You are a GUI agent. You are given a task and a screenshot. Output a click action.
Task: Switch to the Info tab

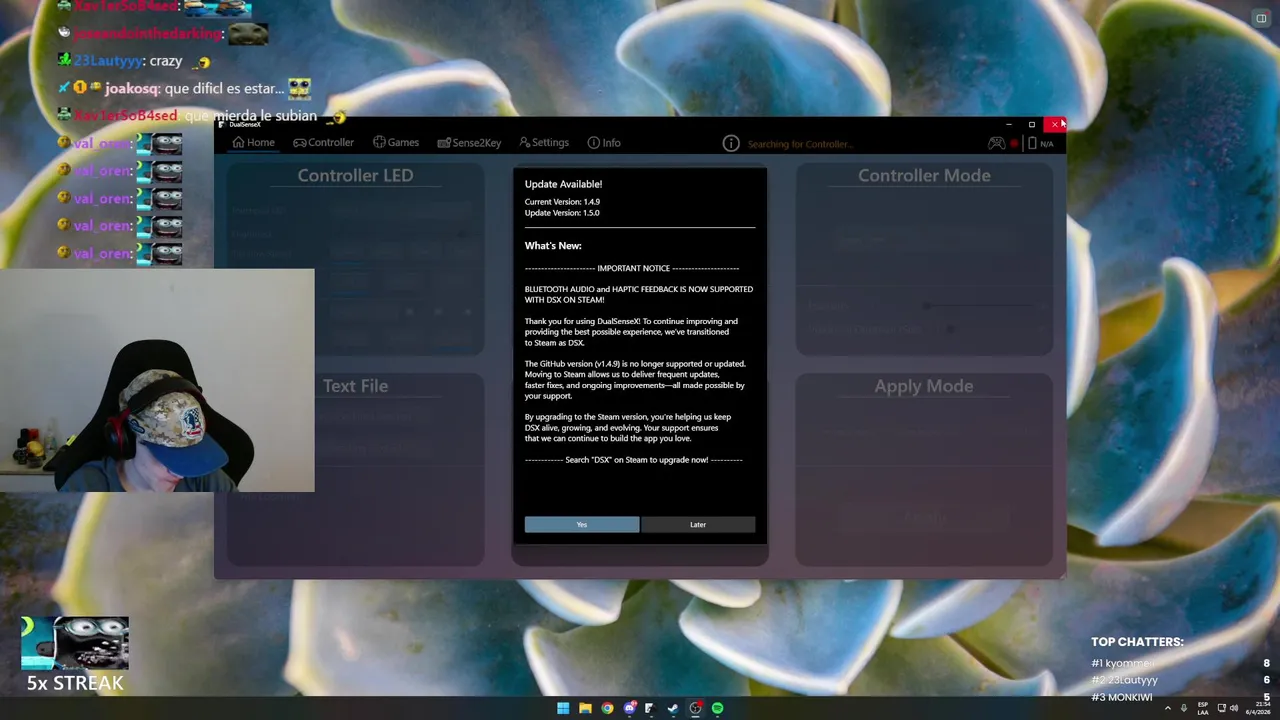604,143
